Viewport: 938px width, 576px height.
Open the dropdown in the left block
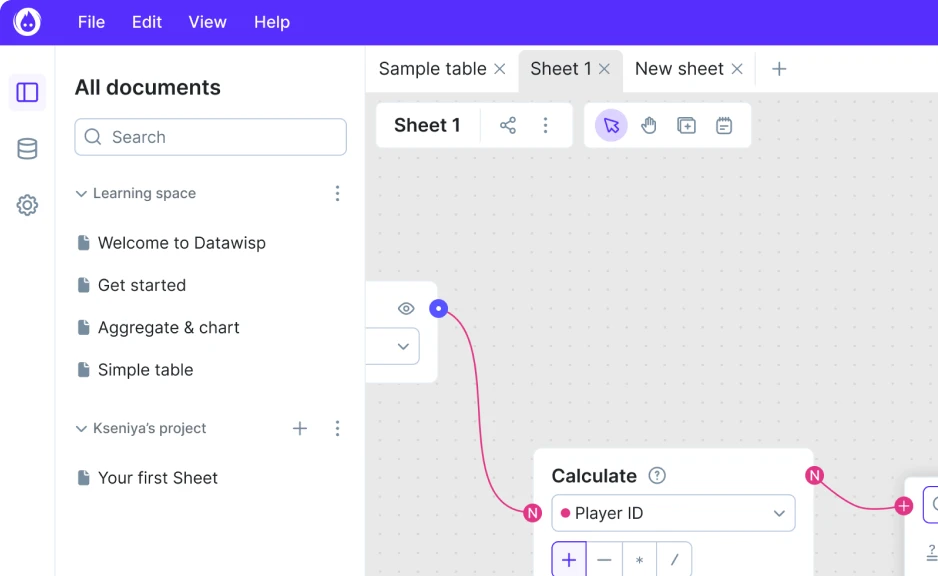tap(392, 346)
